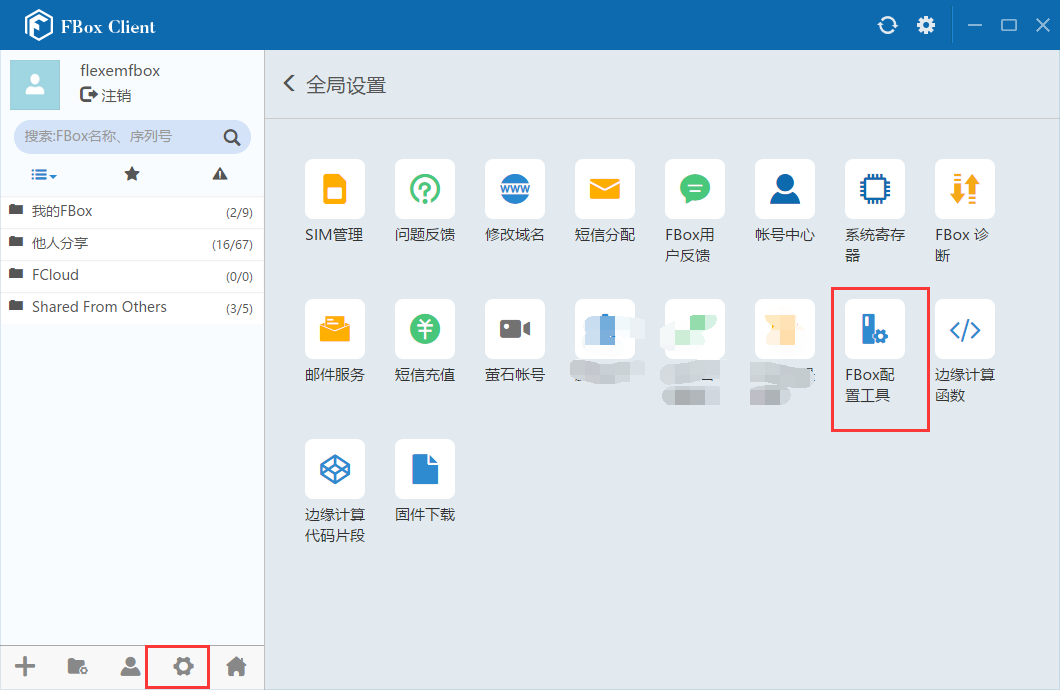Screen dimensions: 1060x690
Task: Open FBox 诊断 arrows icon
Action: click(964, 189)
